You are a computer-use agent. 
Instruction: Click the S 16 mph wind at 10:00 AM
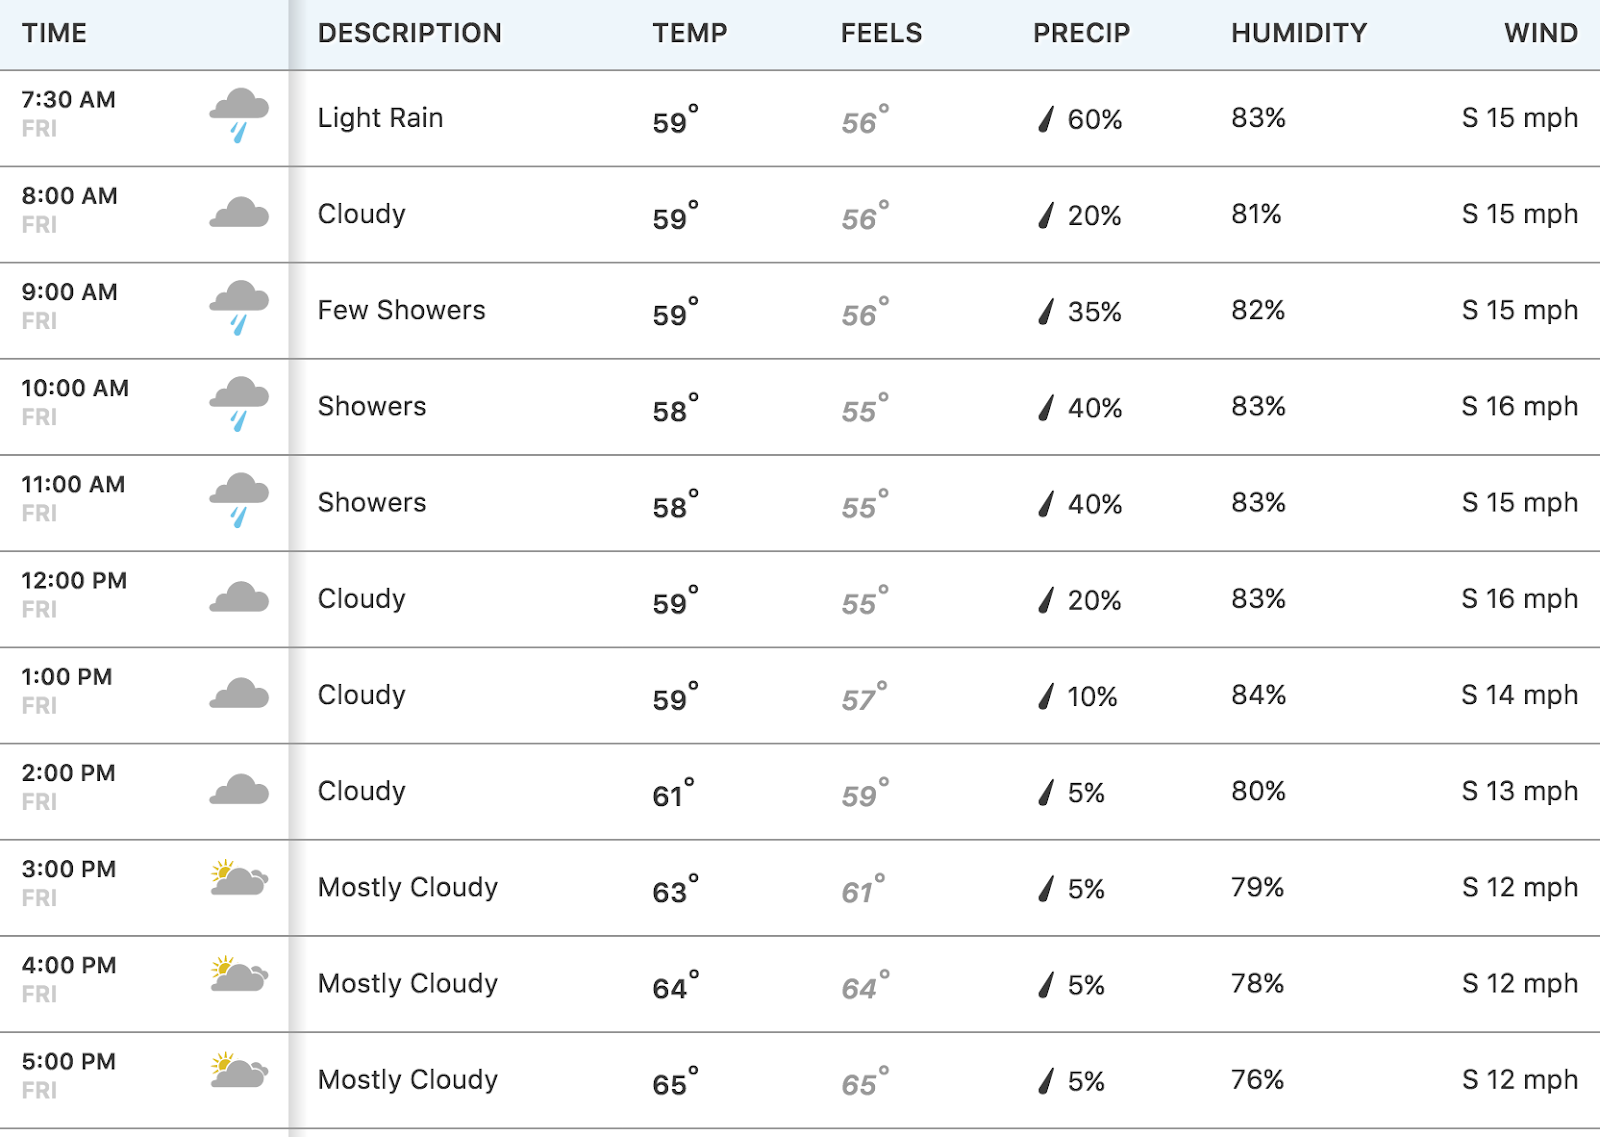click(x=1519, y=406)
